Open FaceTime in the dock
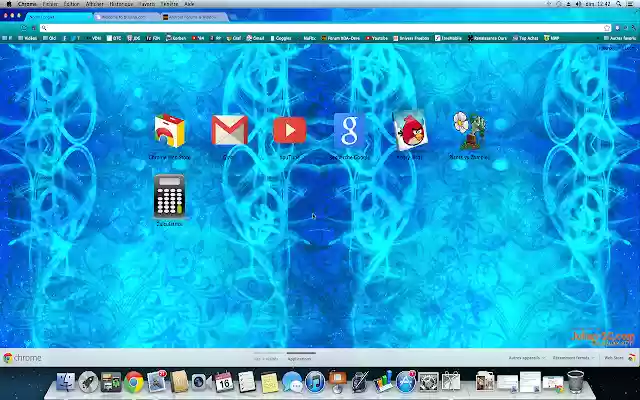 (x=201, y=382)
